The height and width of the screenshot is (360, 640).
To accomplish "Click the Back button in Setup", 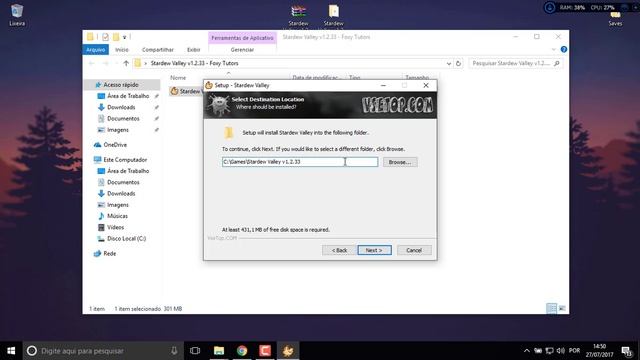I will click(x=339, y=250).
